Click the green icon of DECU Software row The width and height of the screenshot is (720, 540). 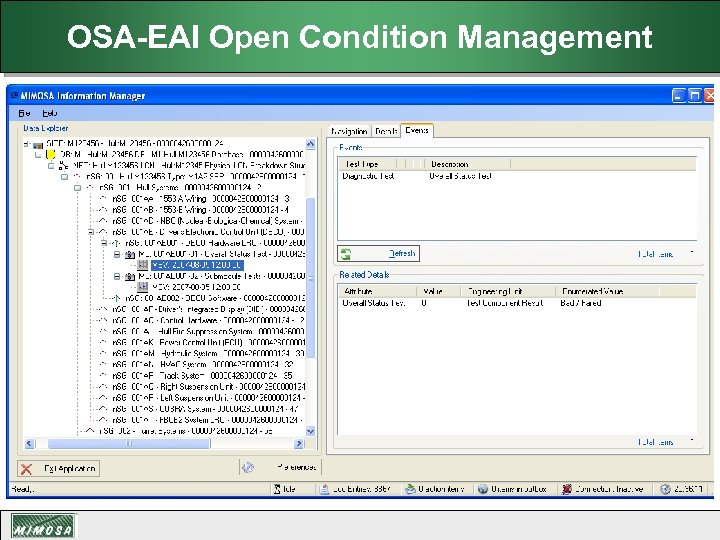point(116,298)
